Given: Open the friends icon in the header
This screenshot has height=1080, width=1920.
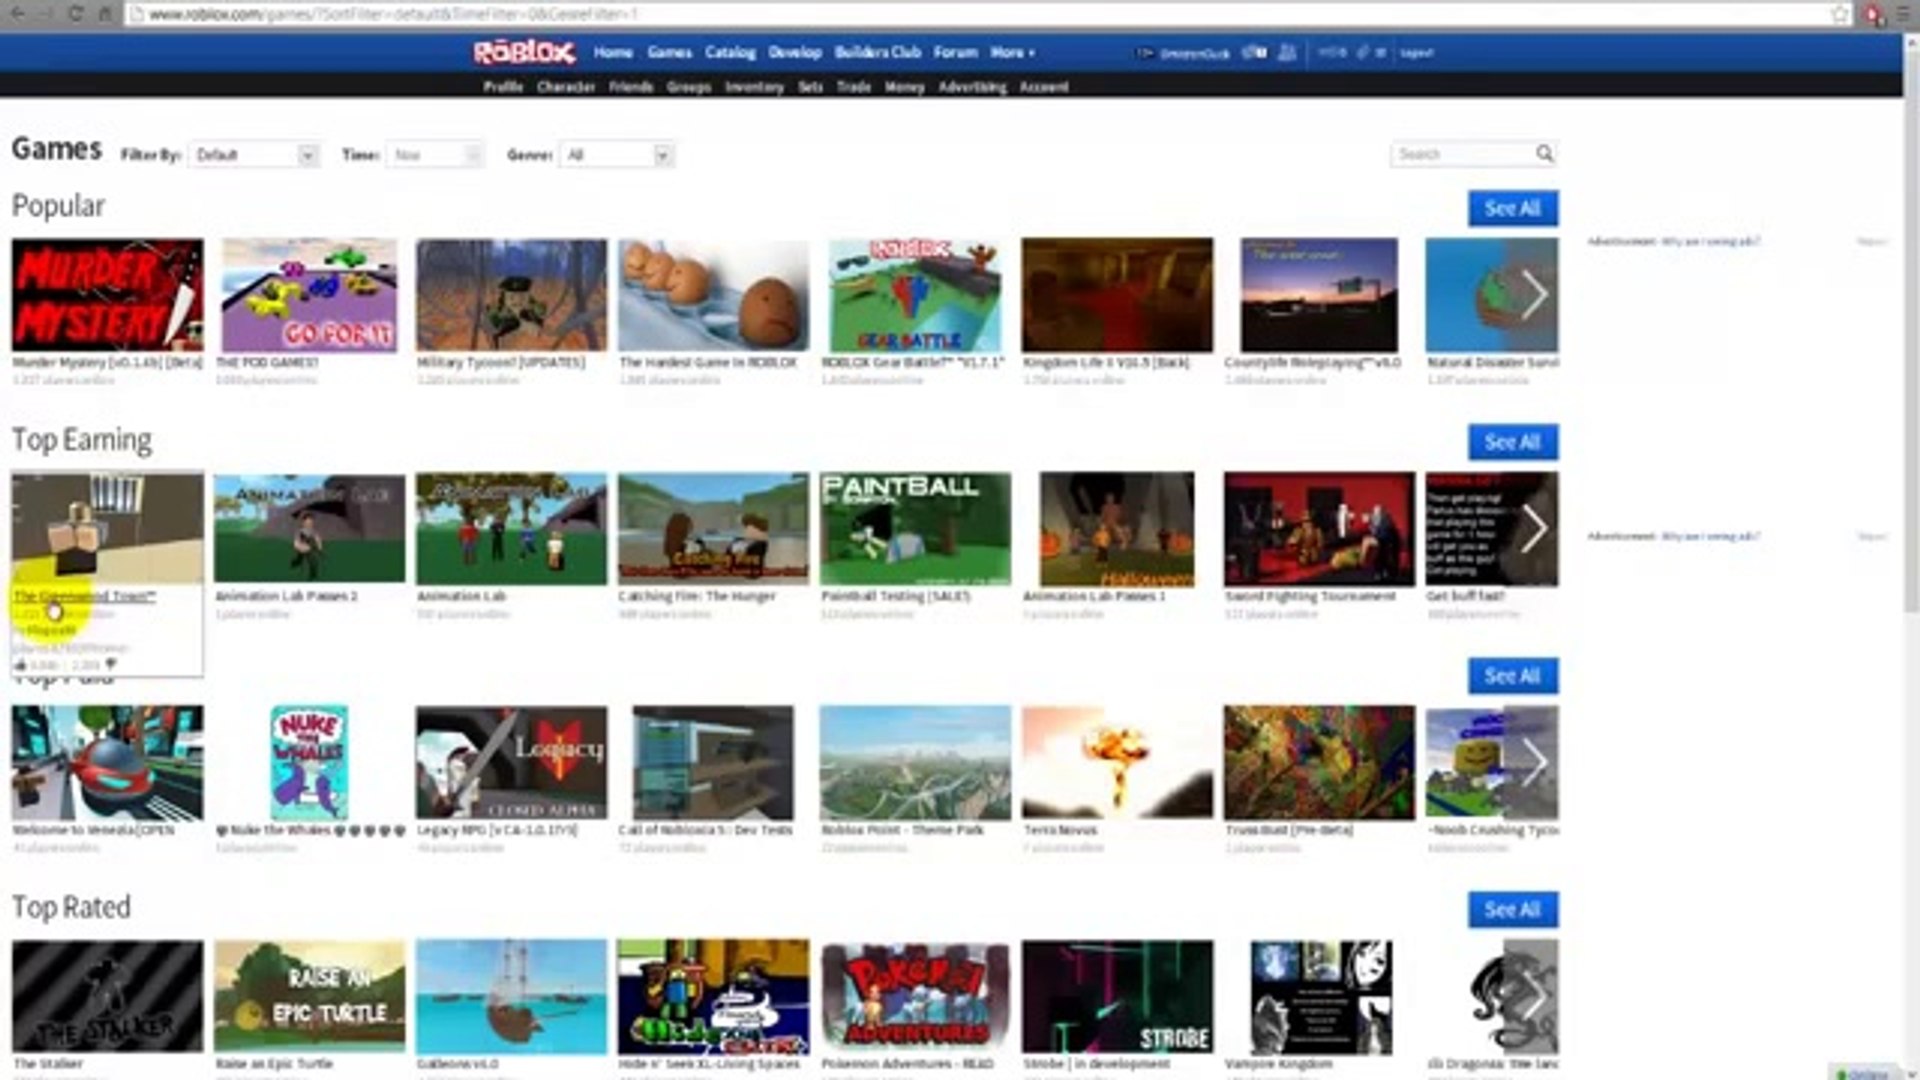Looking at the screenshot, I should [1287, 52].
